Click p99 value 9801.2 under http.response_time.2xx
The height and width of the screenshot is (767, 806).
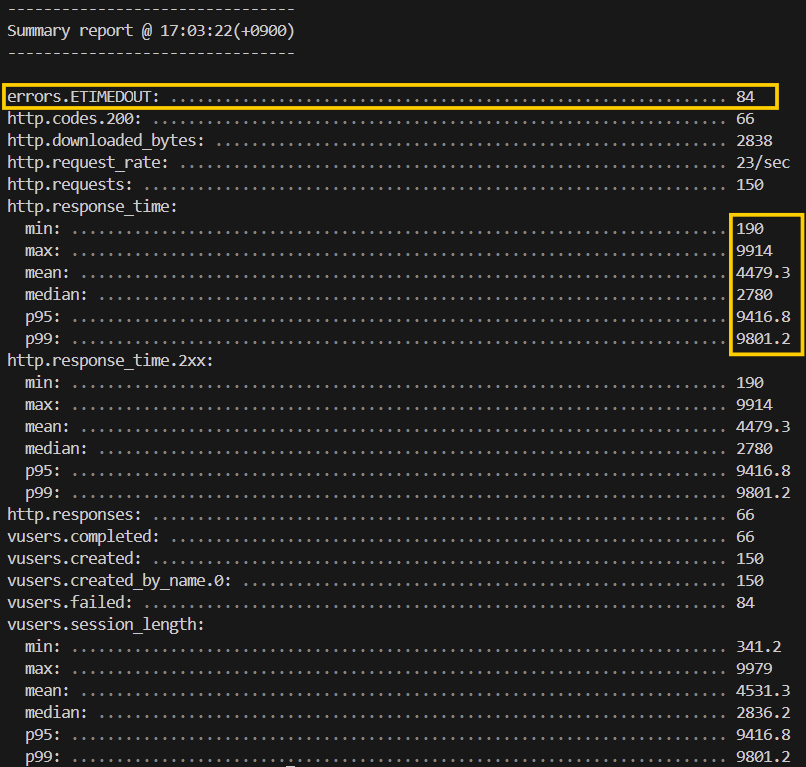[763, 492]
